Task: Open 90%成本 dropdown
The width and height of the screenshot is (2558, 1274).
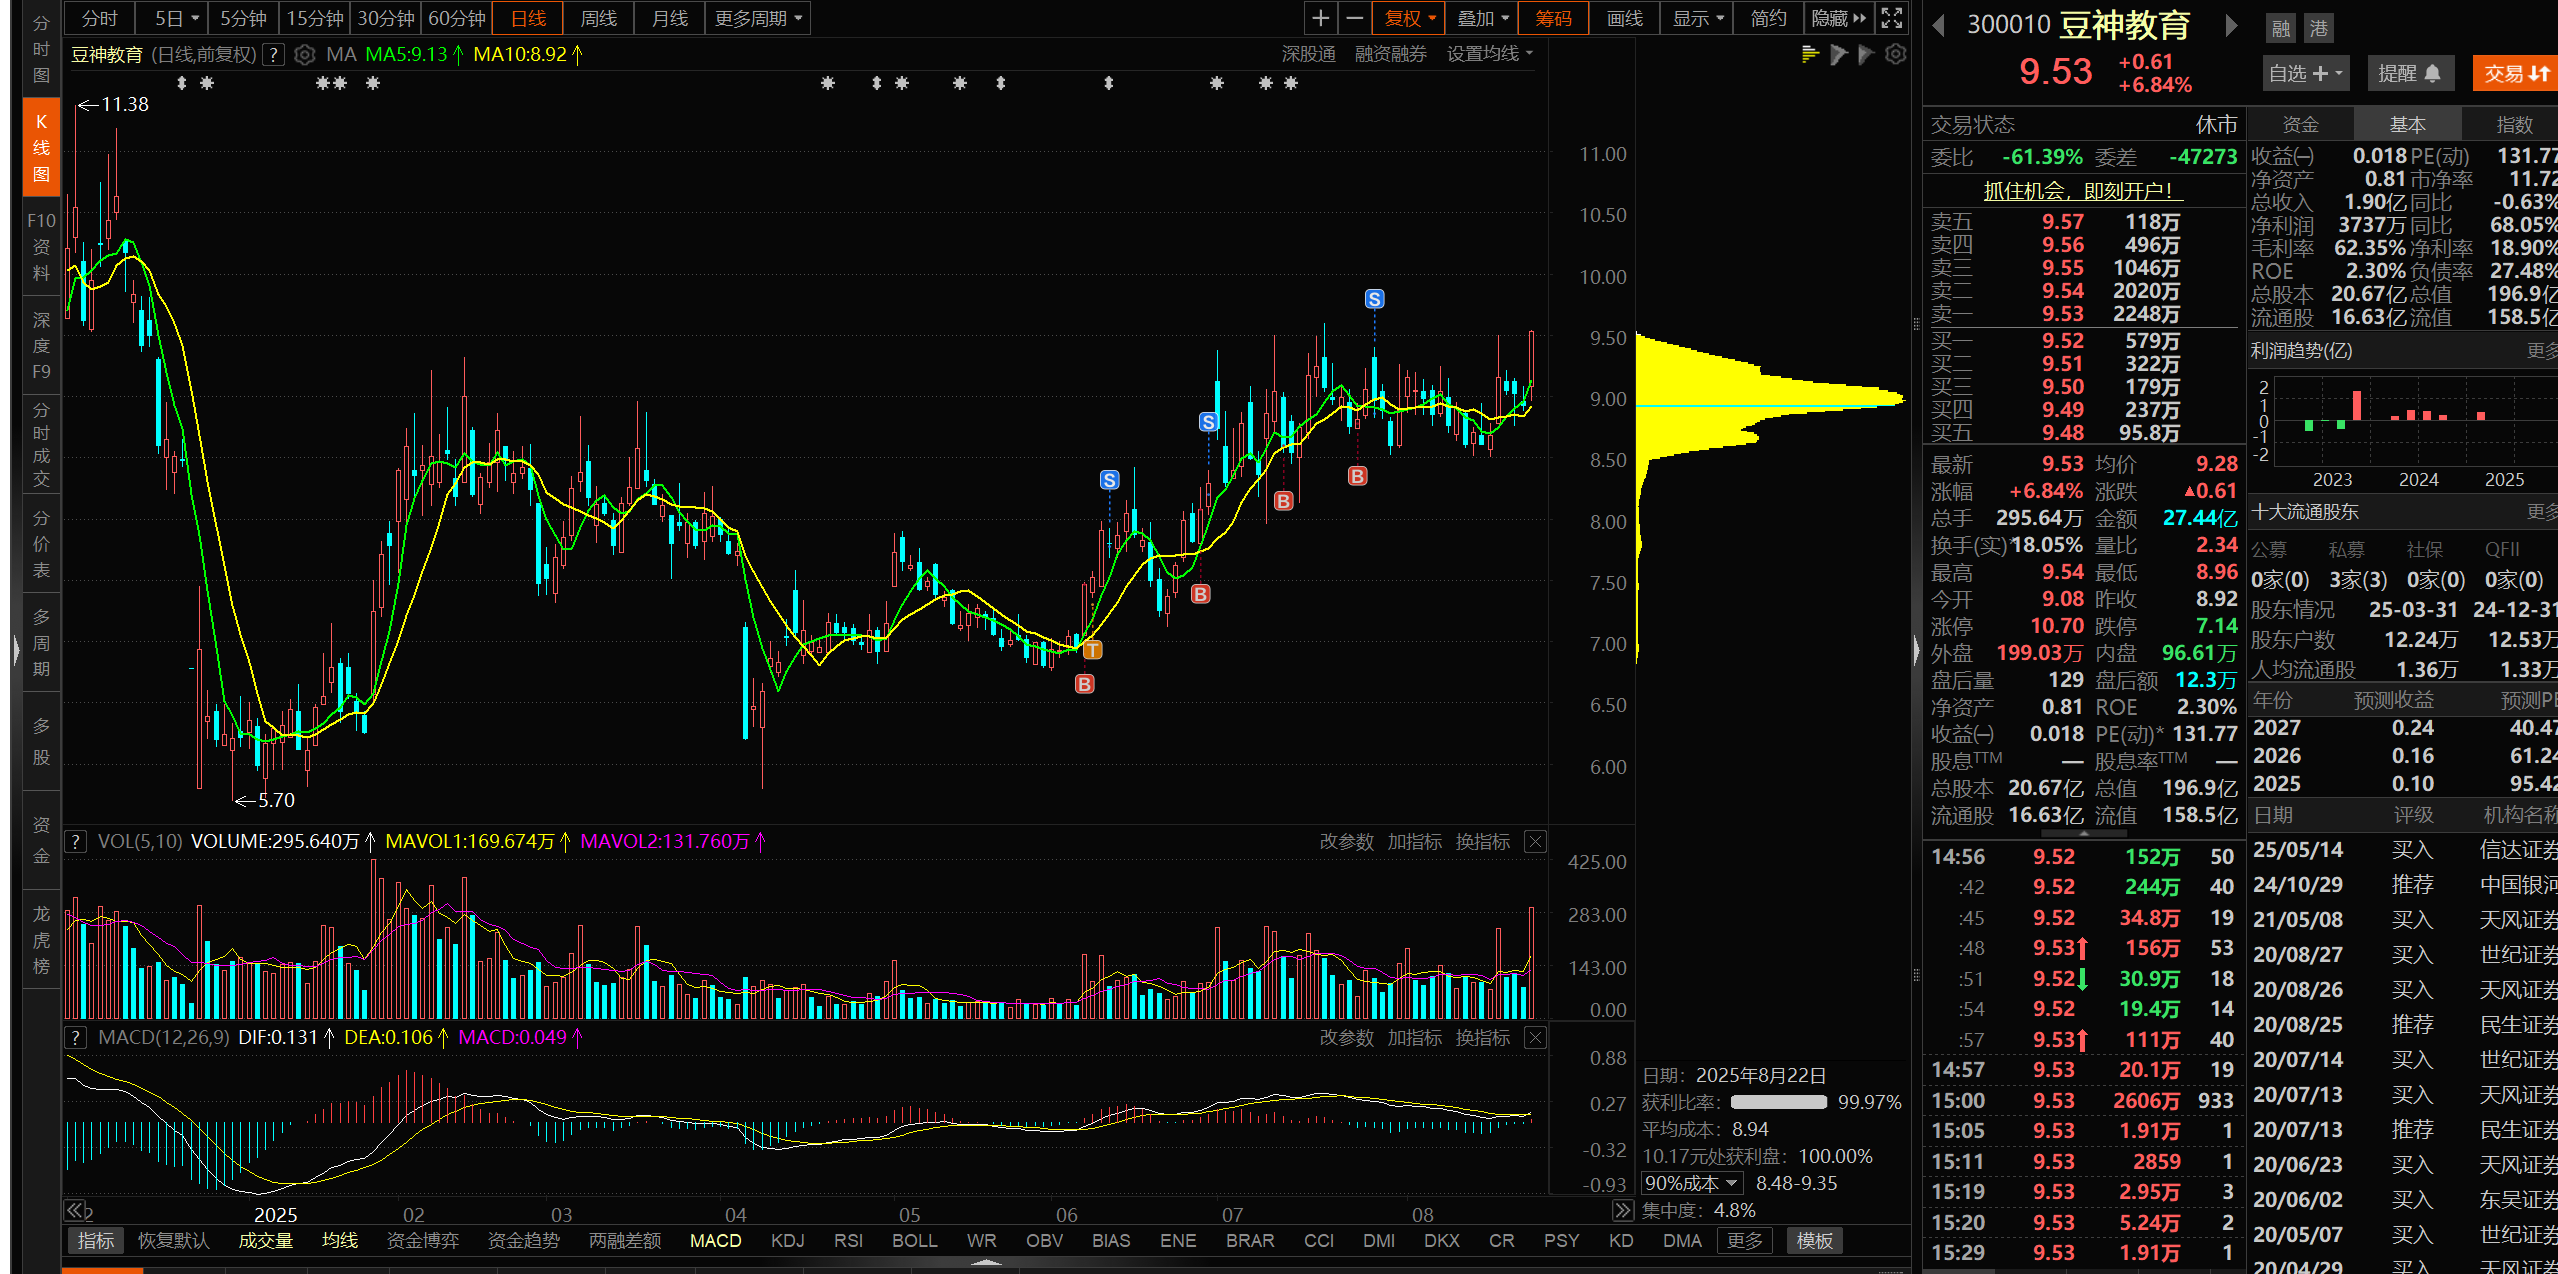Action: [1691, 1183]
